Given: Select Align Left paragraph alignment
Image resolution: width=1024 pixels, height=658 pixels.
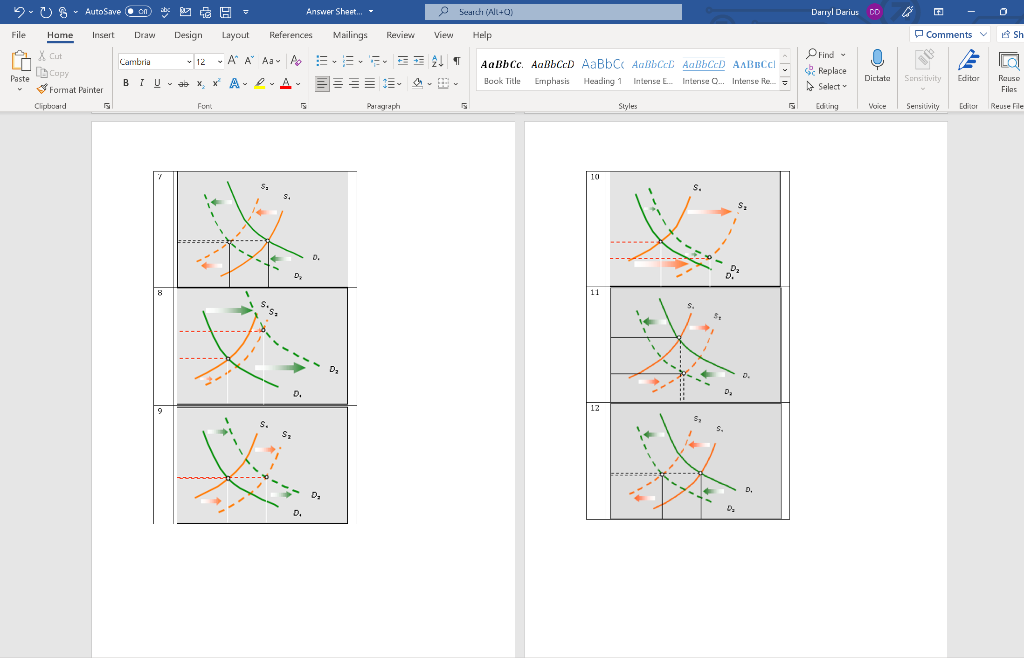Looking at the screenshot, I should point(322,83).
